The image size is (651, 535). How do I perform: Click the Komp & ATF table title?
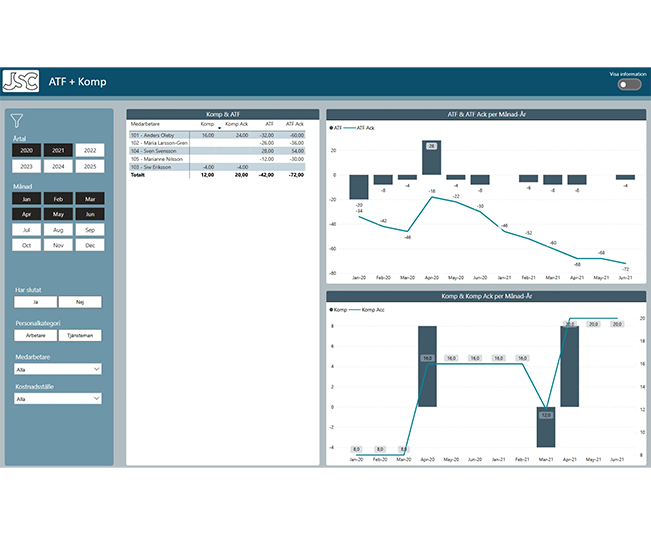point(223,114)
